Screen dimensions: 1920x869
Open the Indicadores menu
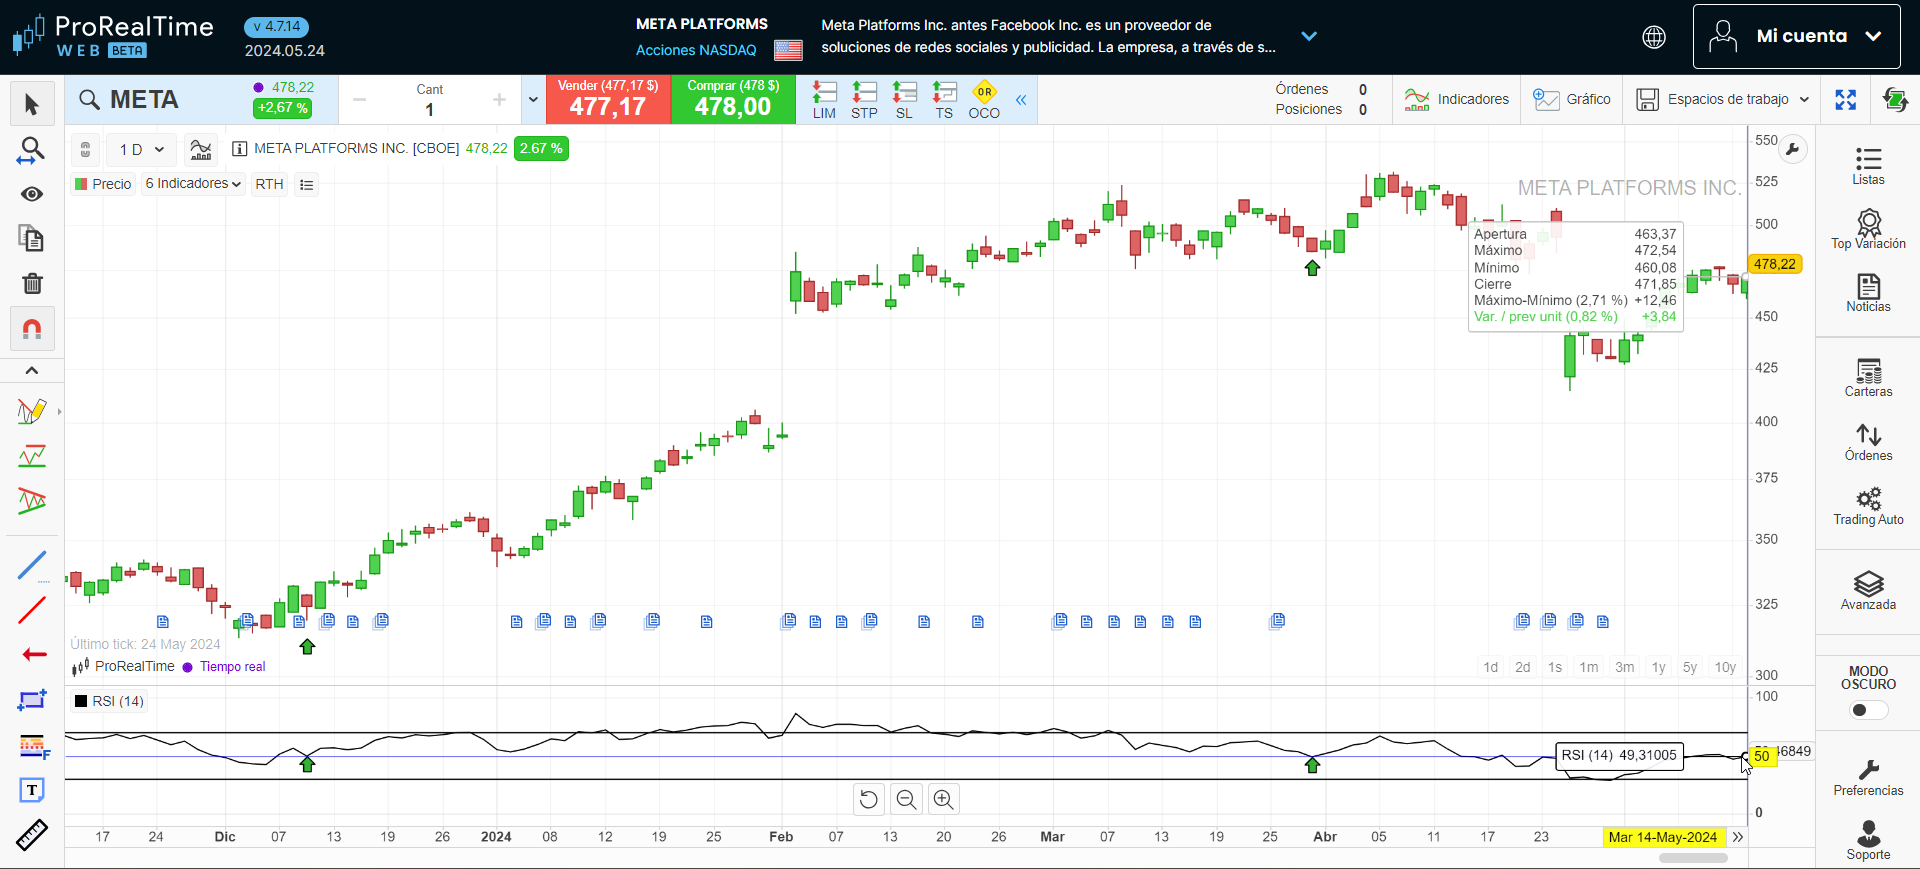pos(1457,99)
